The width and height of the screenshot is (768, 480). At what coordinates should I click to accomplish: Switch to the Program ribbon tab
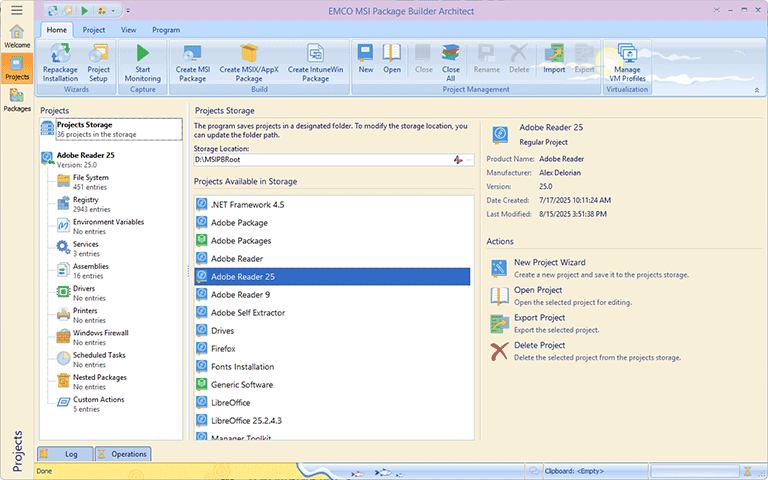166,30
